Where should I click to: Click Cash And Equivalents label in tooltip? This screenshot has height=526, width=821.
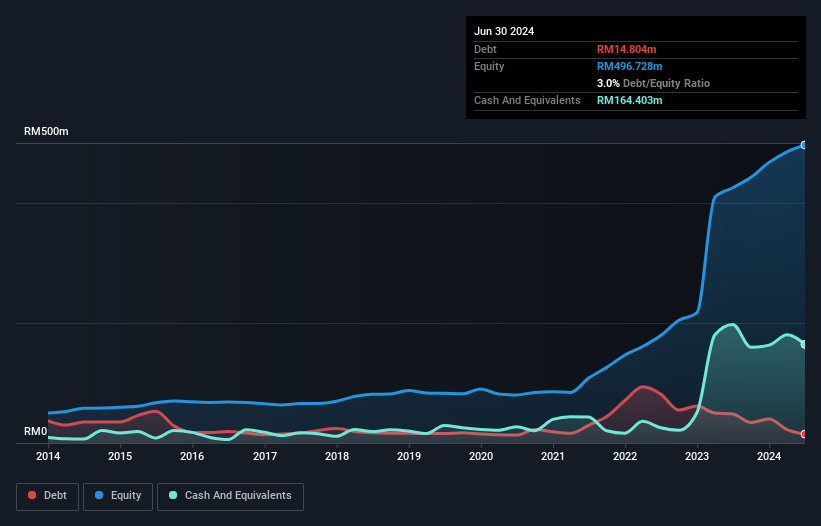pyautogui.click(x=527, y=100)
